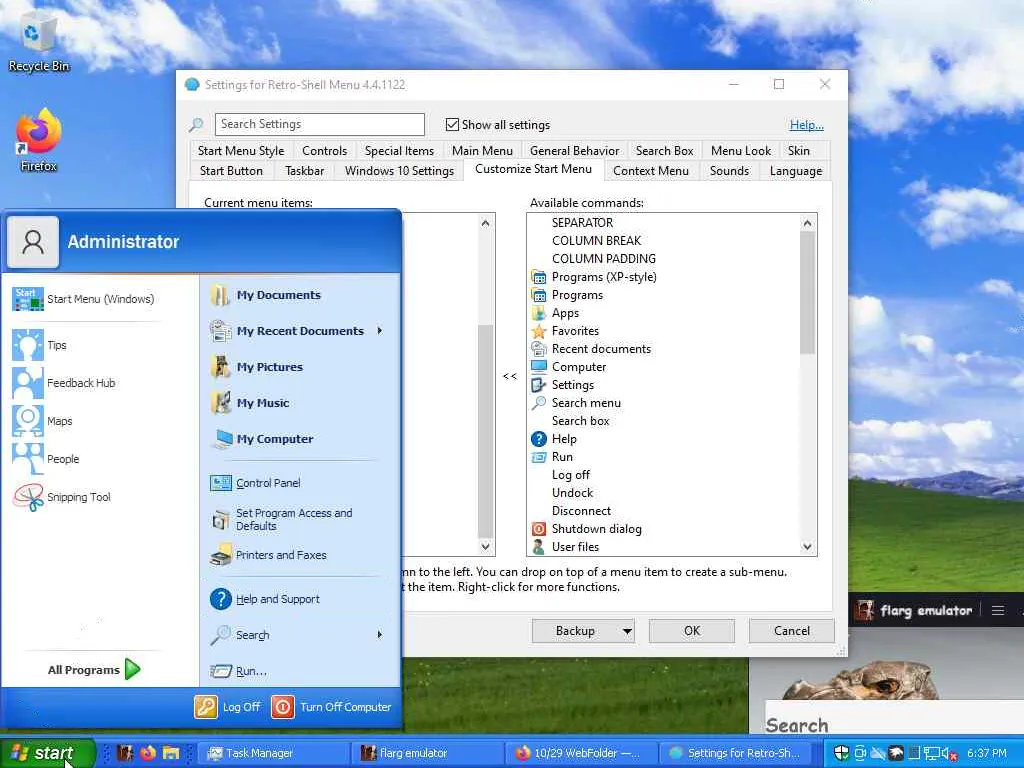Open the Tips app

tap(39, 345)
